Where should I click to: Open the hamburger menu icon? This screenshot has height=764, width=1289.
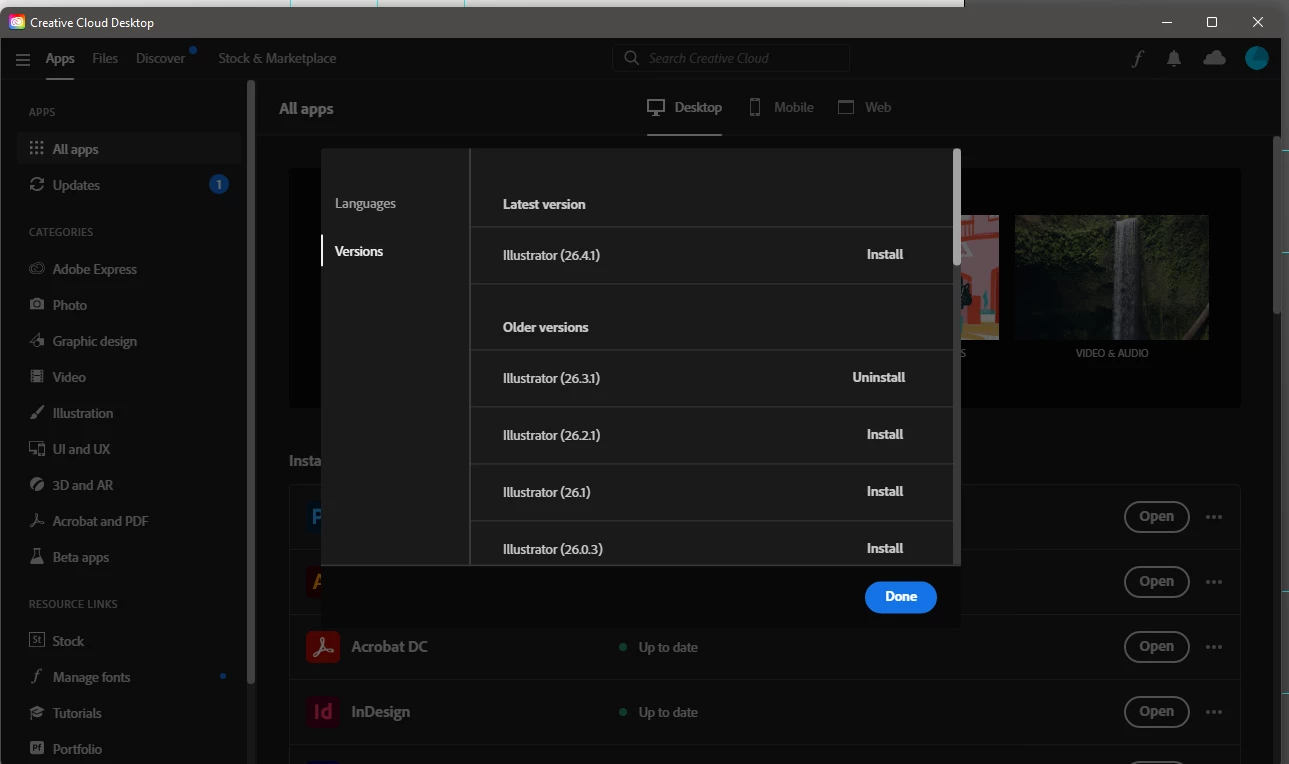[23, 59]
